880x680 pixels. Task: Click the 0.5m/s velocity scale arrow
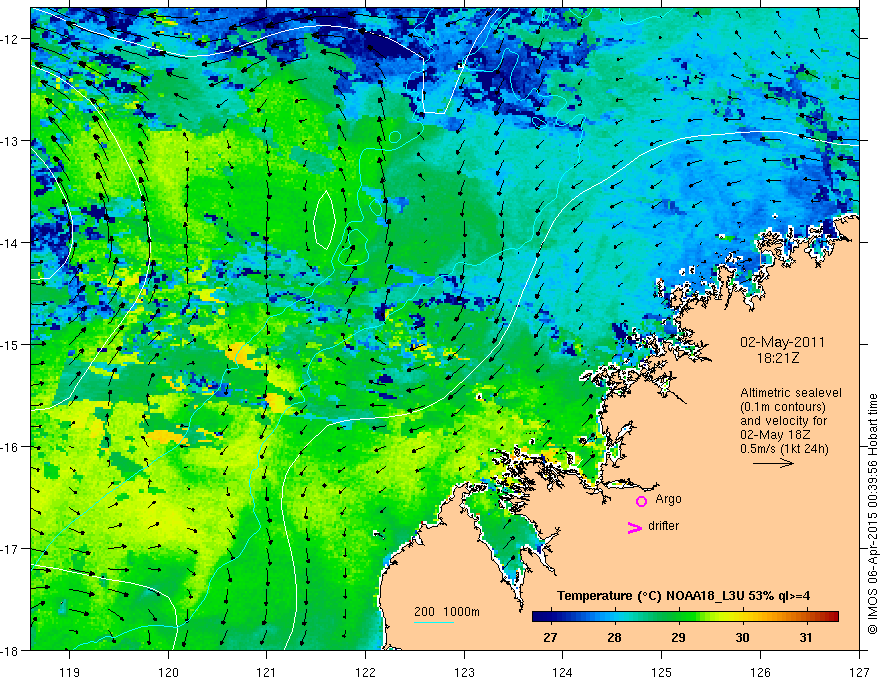pos(773,463)
